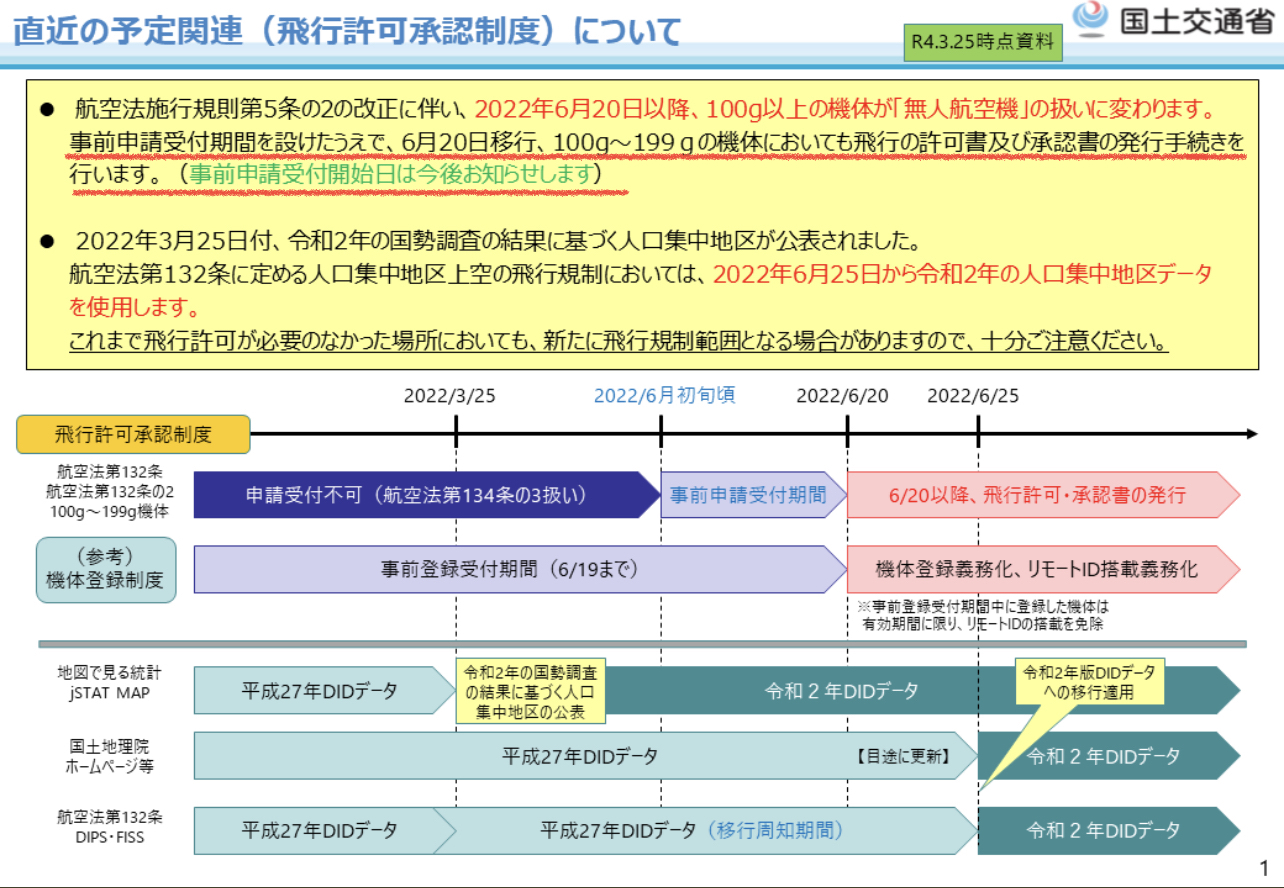Click the 【目途に更新】 label in the 国土地理院 row
The width and height of the screenshot is (1284, 888).
pos(902,756)
